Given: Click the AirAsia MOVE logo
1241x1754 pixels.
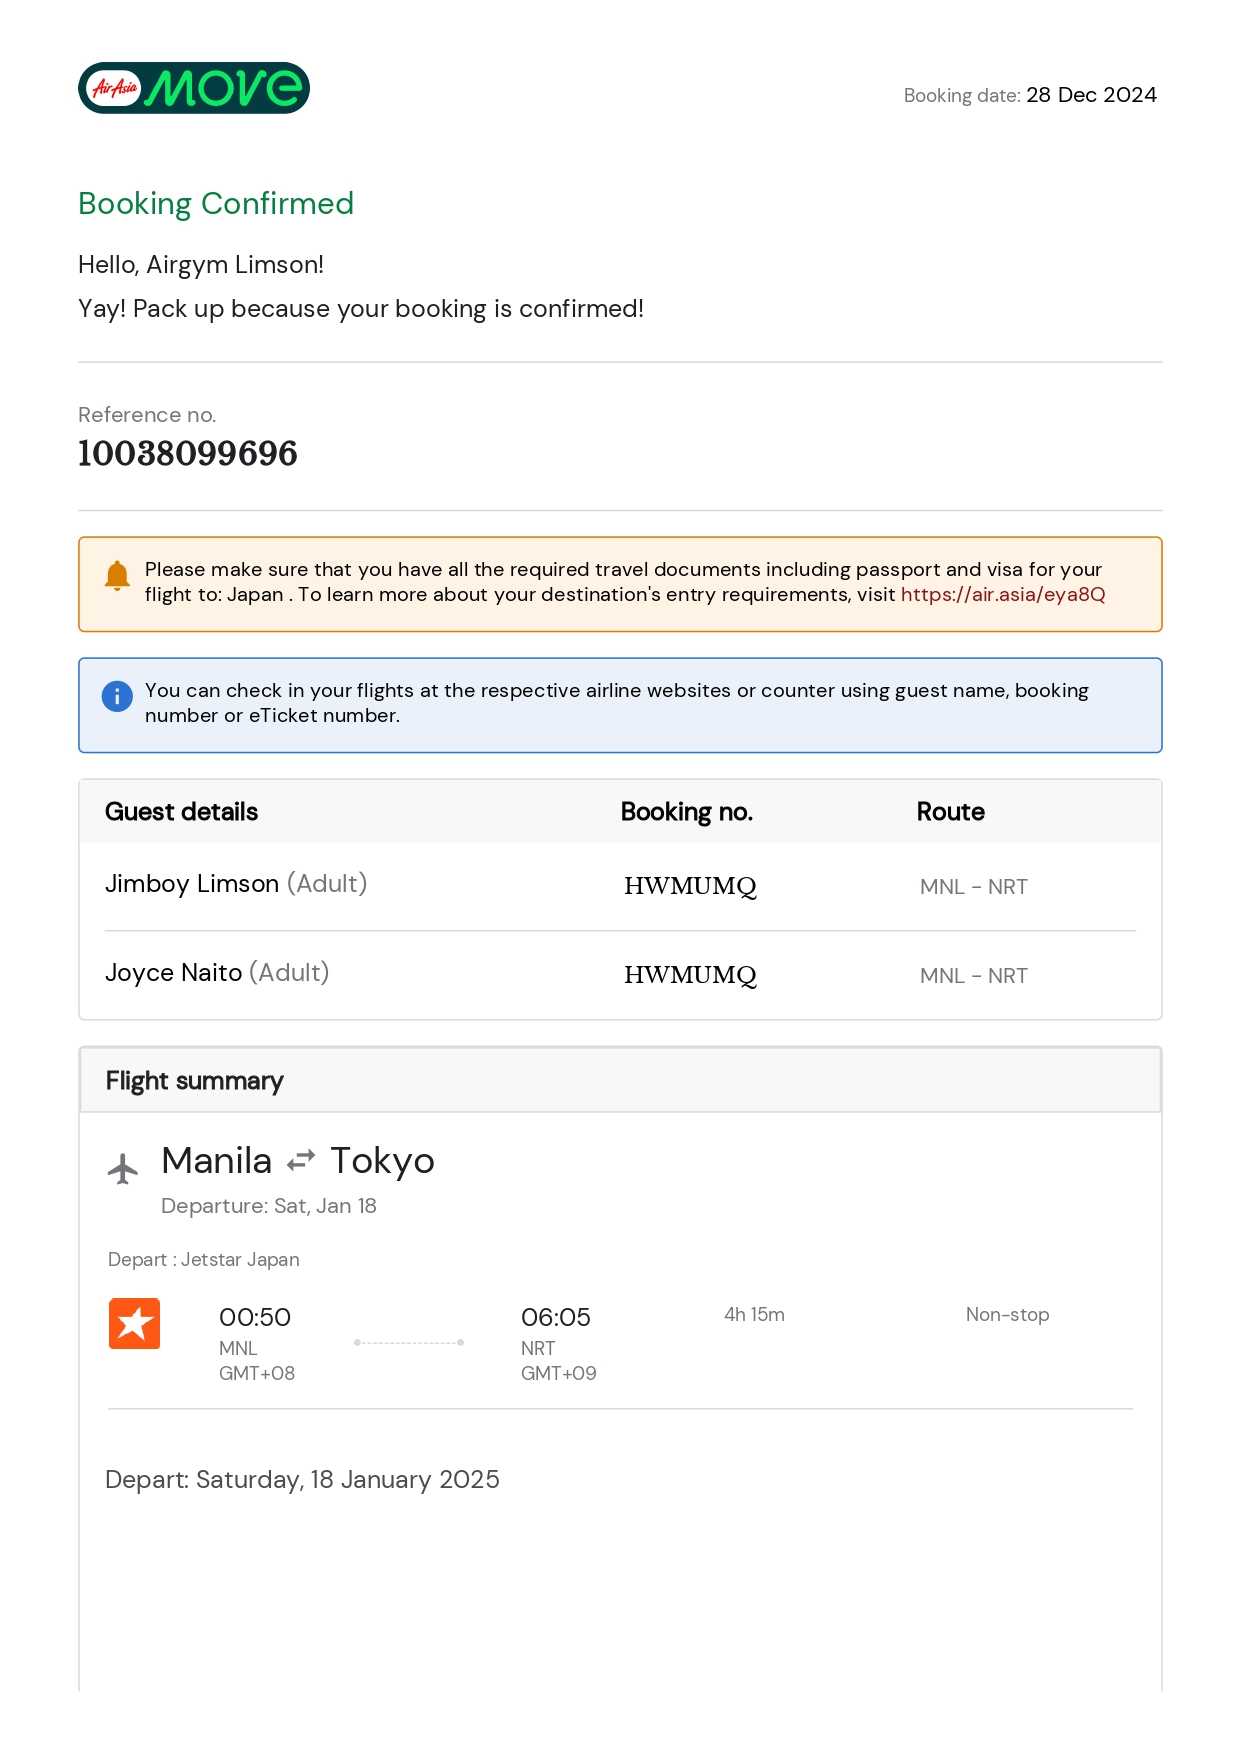Looking at the screenshot, I should point(194,88).
